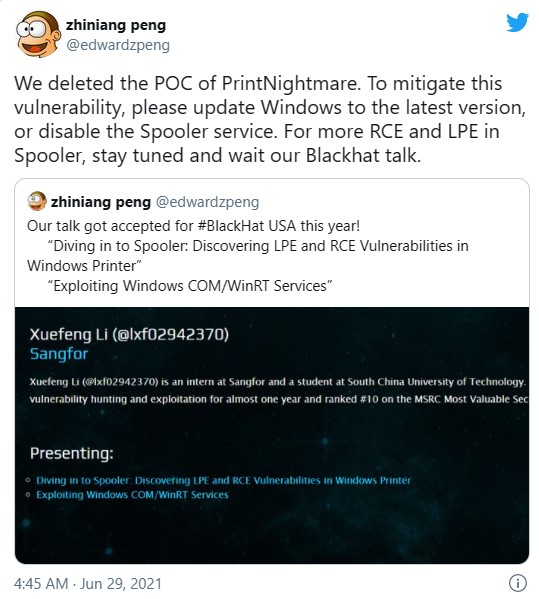Open the tweet info icon
Image resolution: width=539 pixels, height=599 pixels.
coord(518,583)
